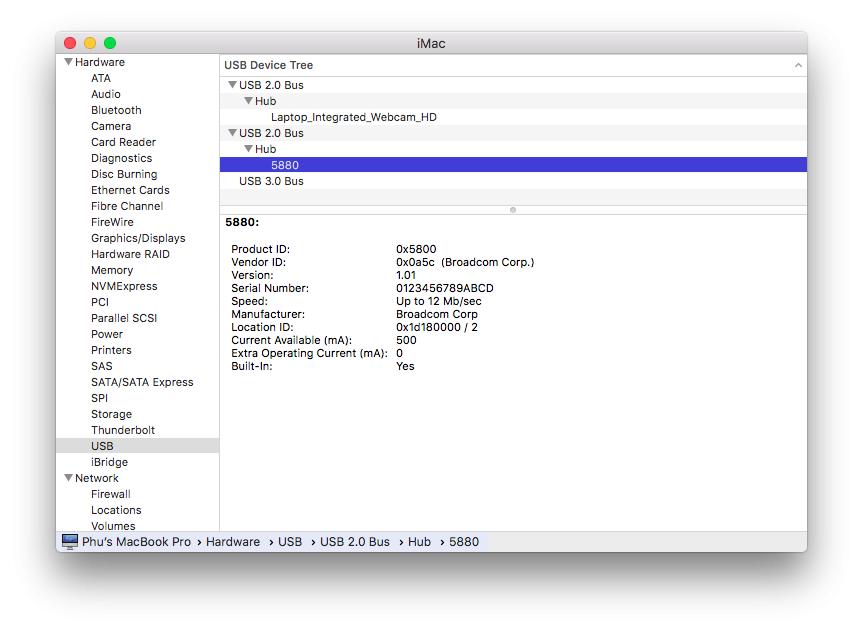Collapse the Network section triangle

68,478
